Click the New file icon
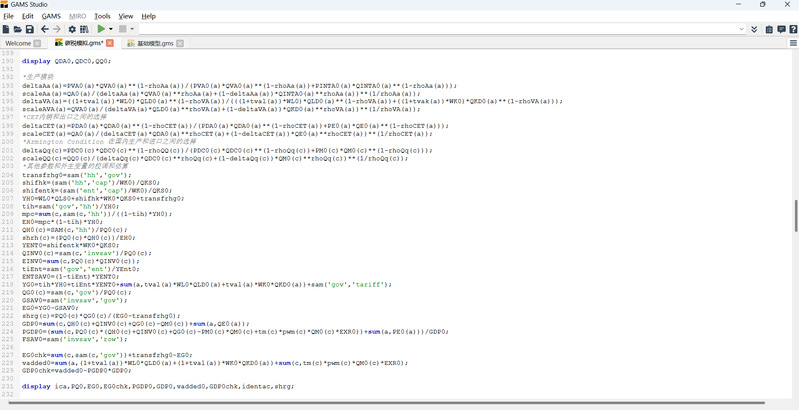The height and width of the screenshot is (410, 799). click(6, 29)
